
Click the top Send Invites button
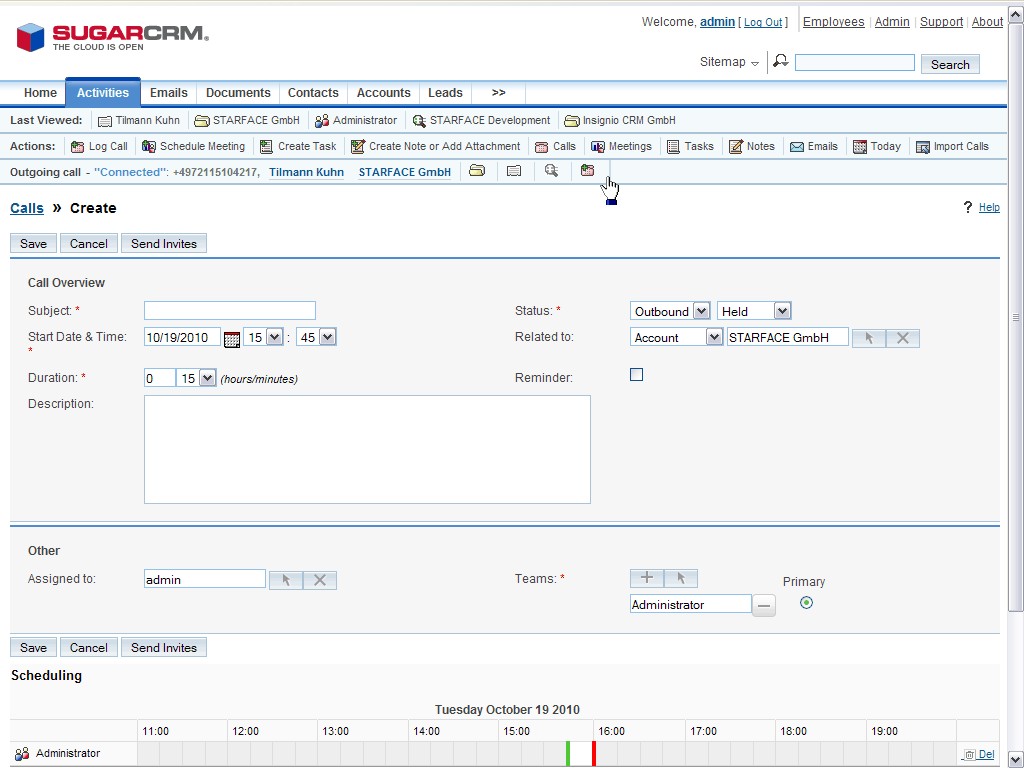[x=164, y=243]
